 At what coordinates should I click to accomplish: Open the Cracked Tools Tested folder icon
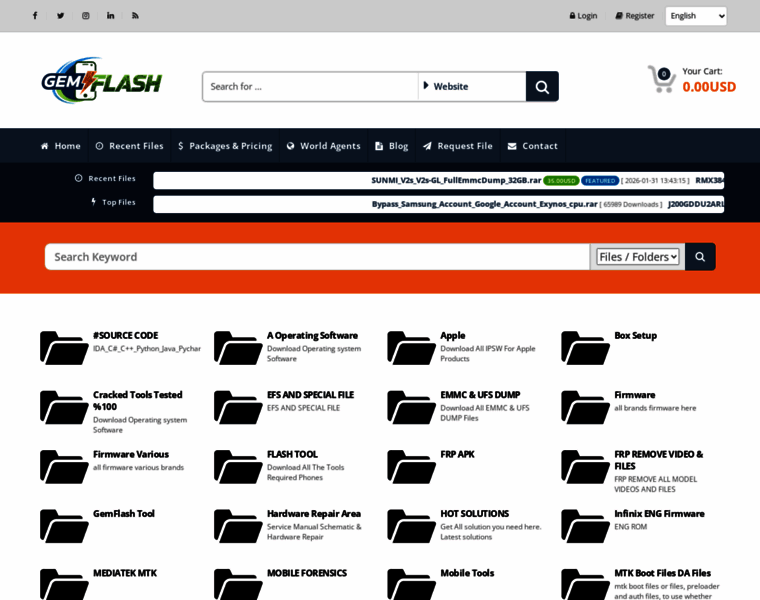click(64, 408)
